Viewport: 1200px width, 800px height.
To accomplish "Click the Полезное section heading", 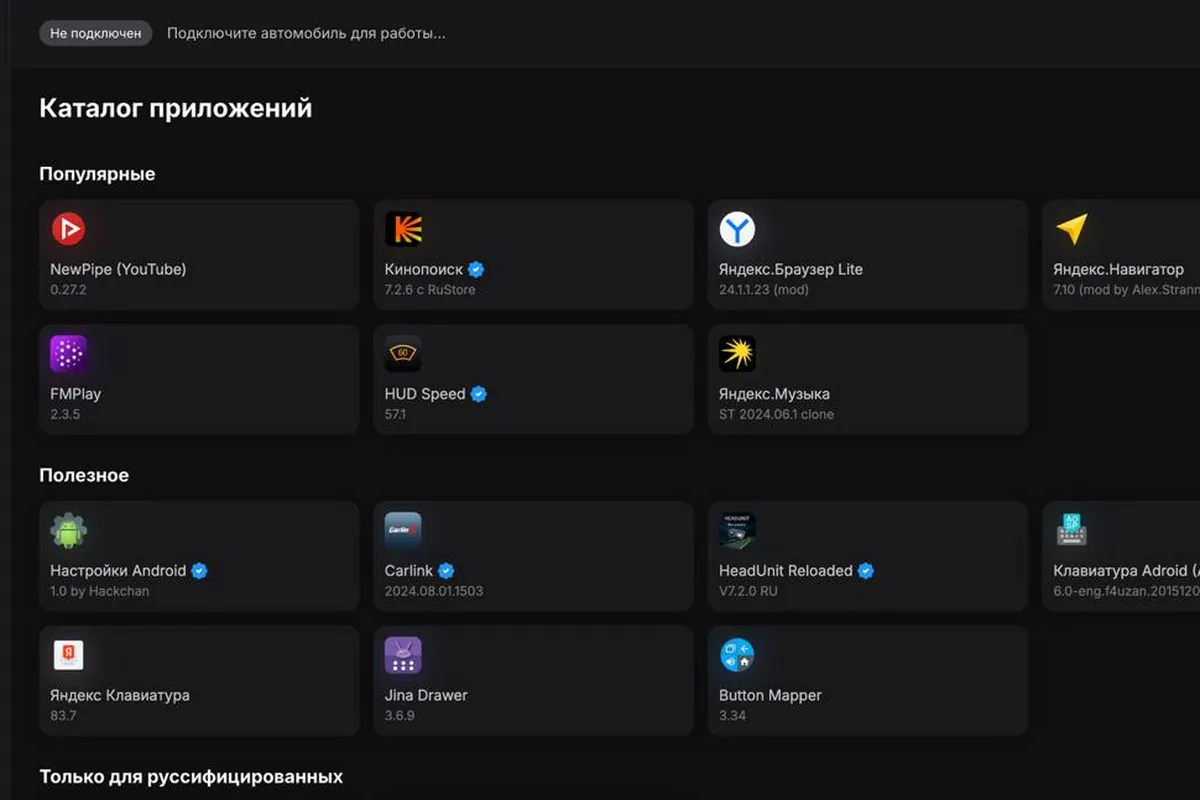I will [84, 475].
